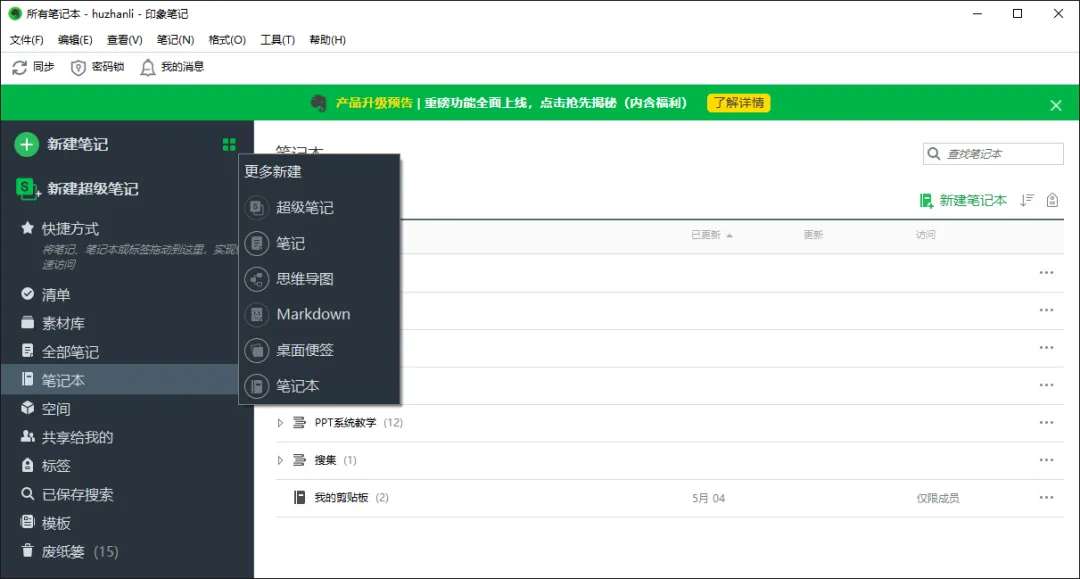The height and width of the screenshot is (579, 1080).
Task: Select 桌面便签 text in popup
Action: click(305, 350)
